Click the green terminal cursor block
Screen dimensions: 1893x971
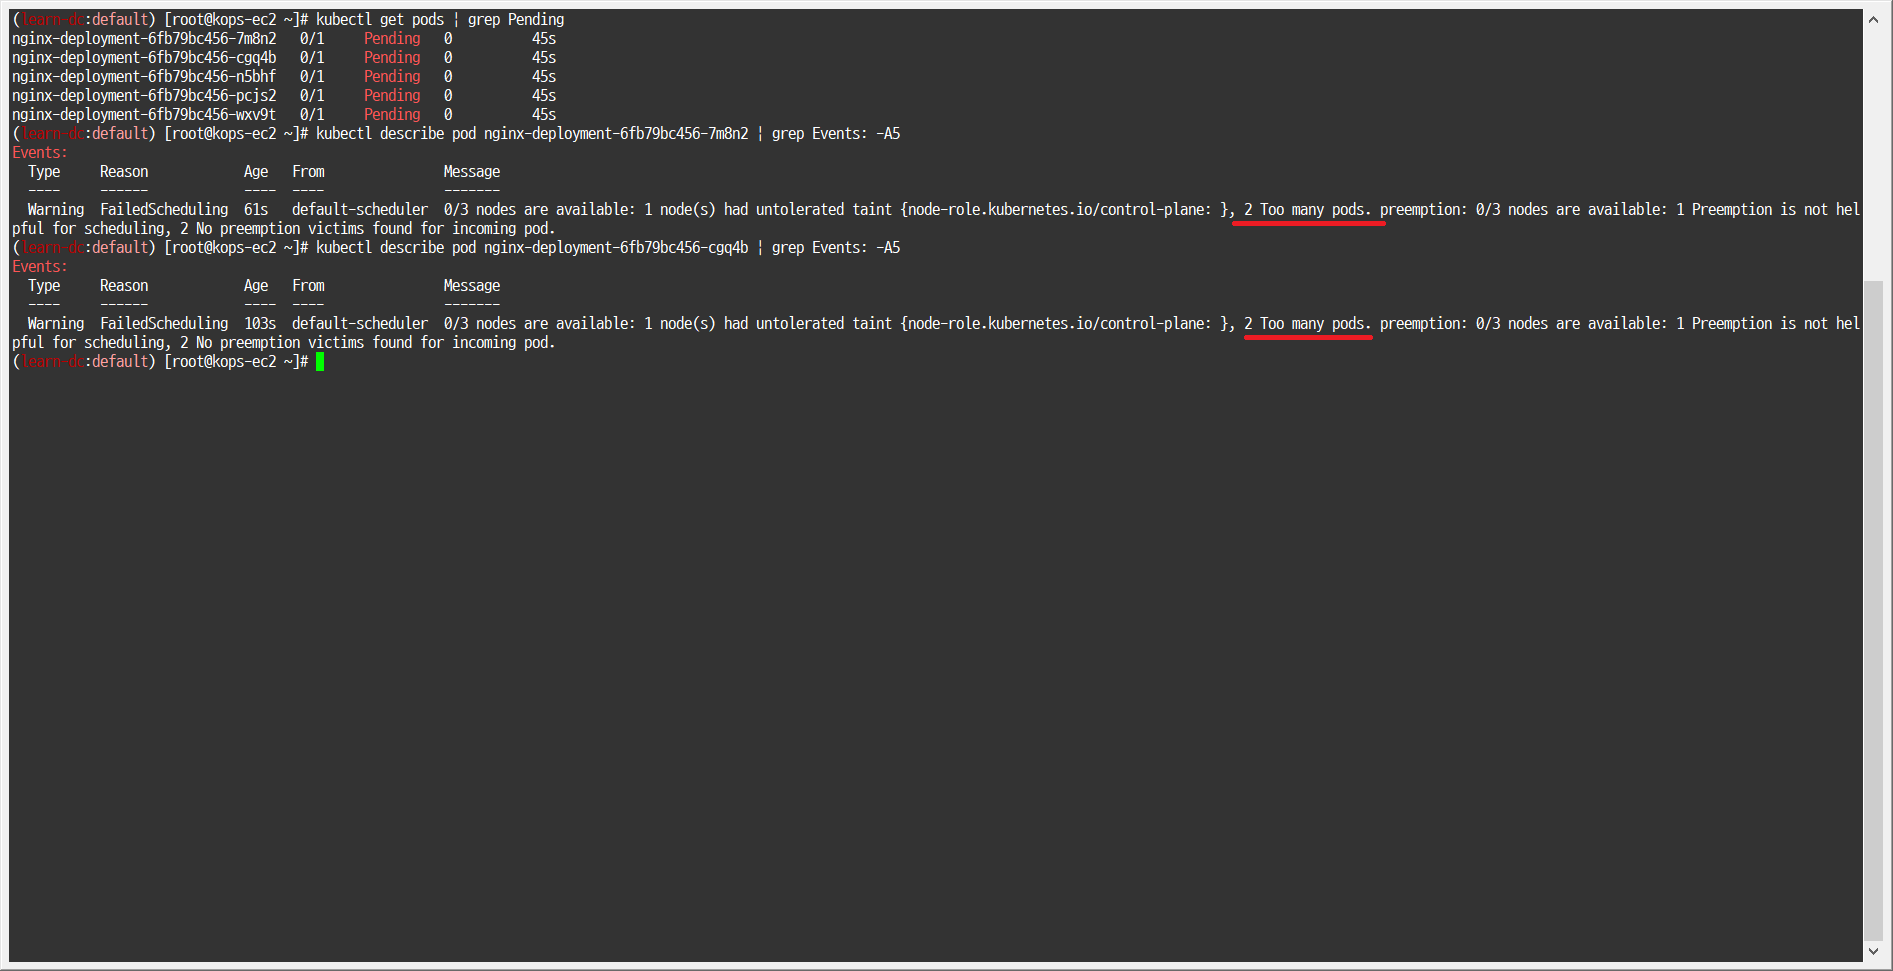point(320,362)
